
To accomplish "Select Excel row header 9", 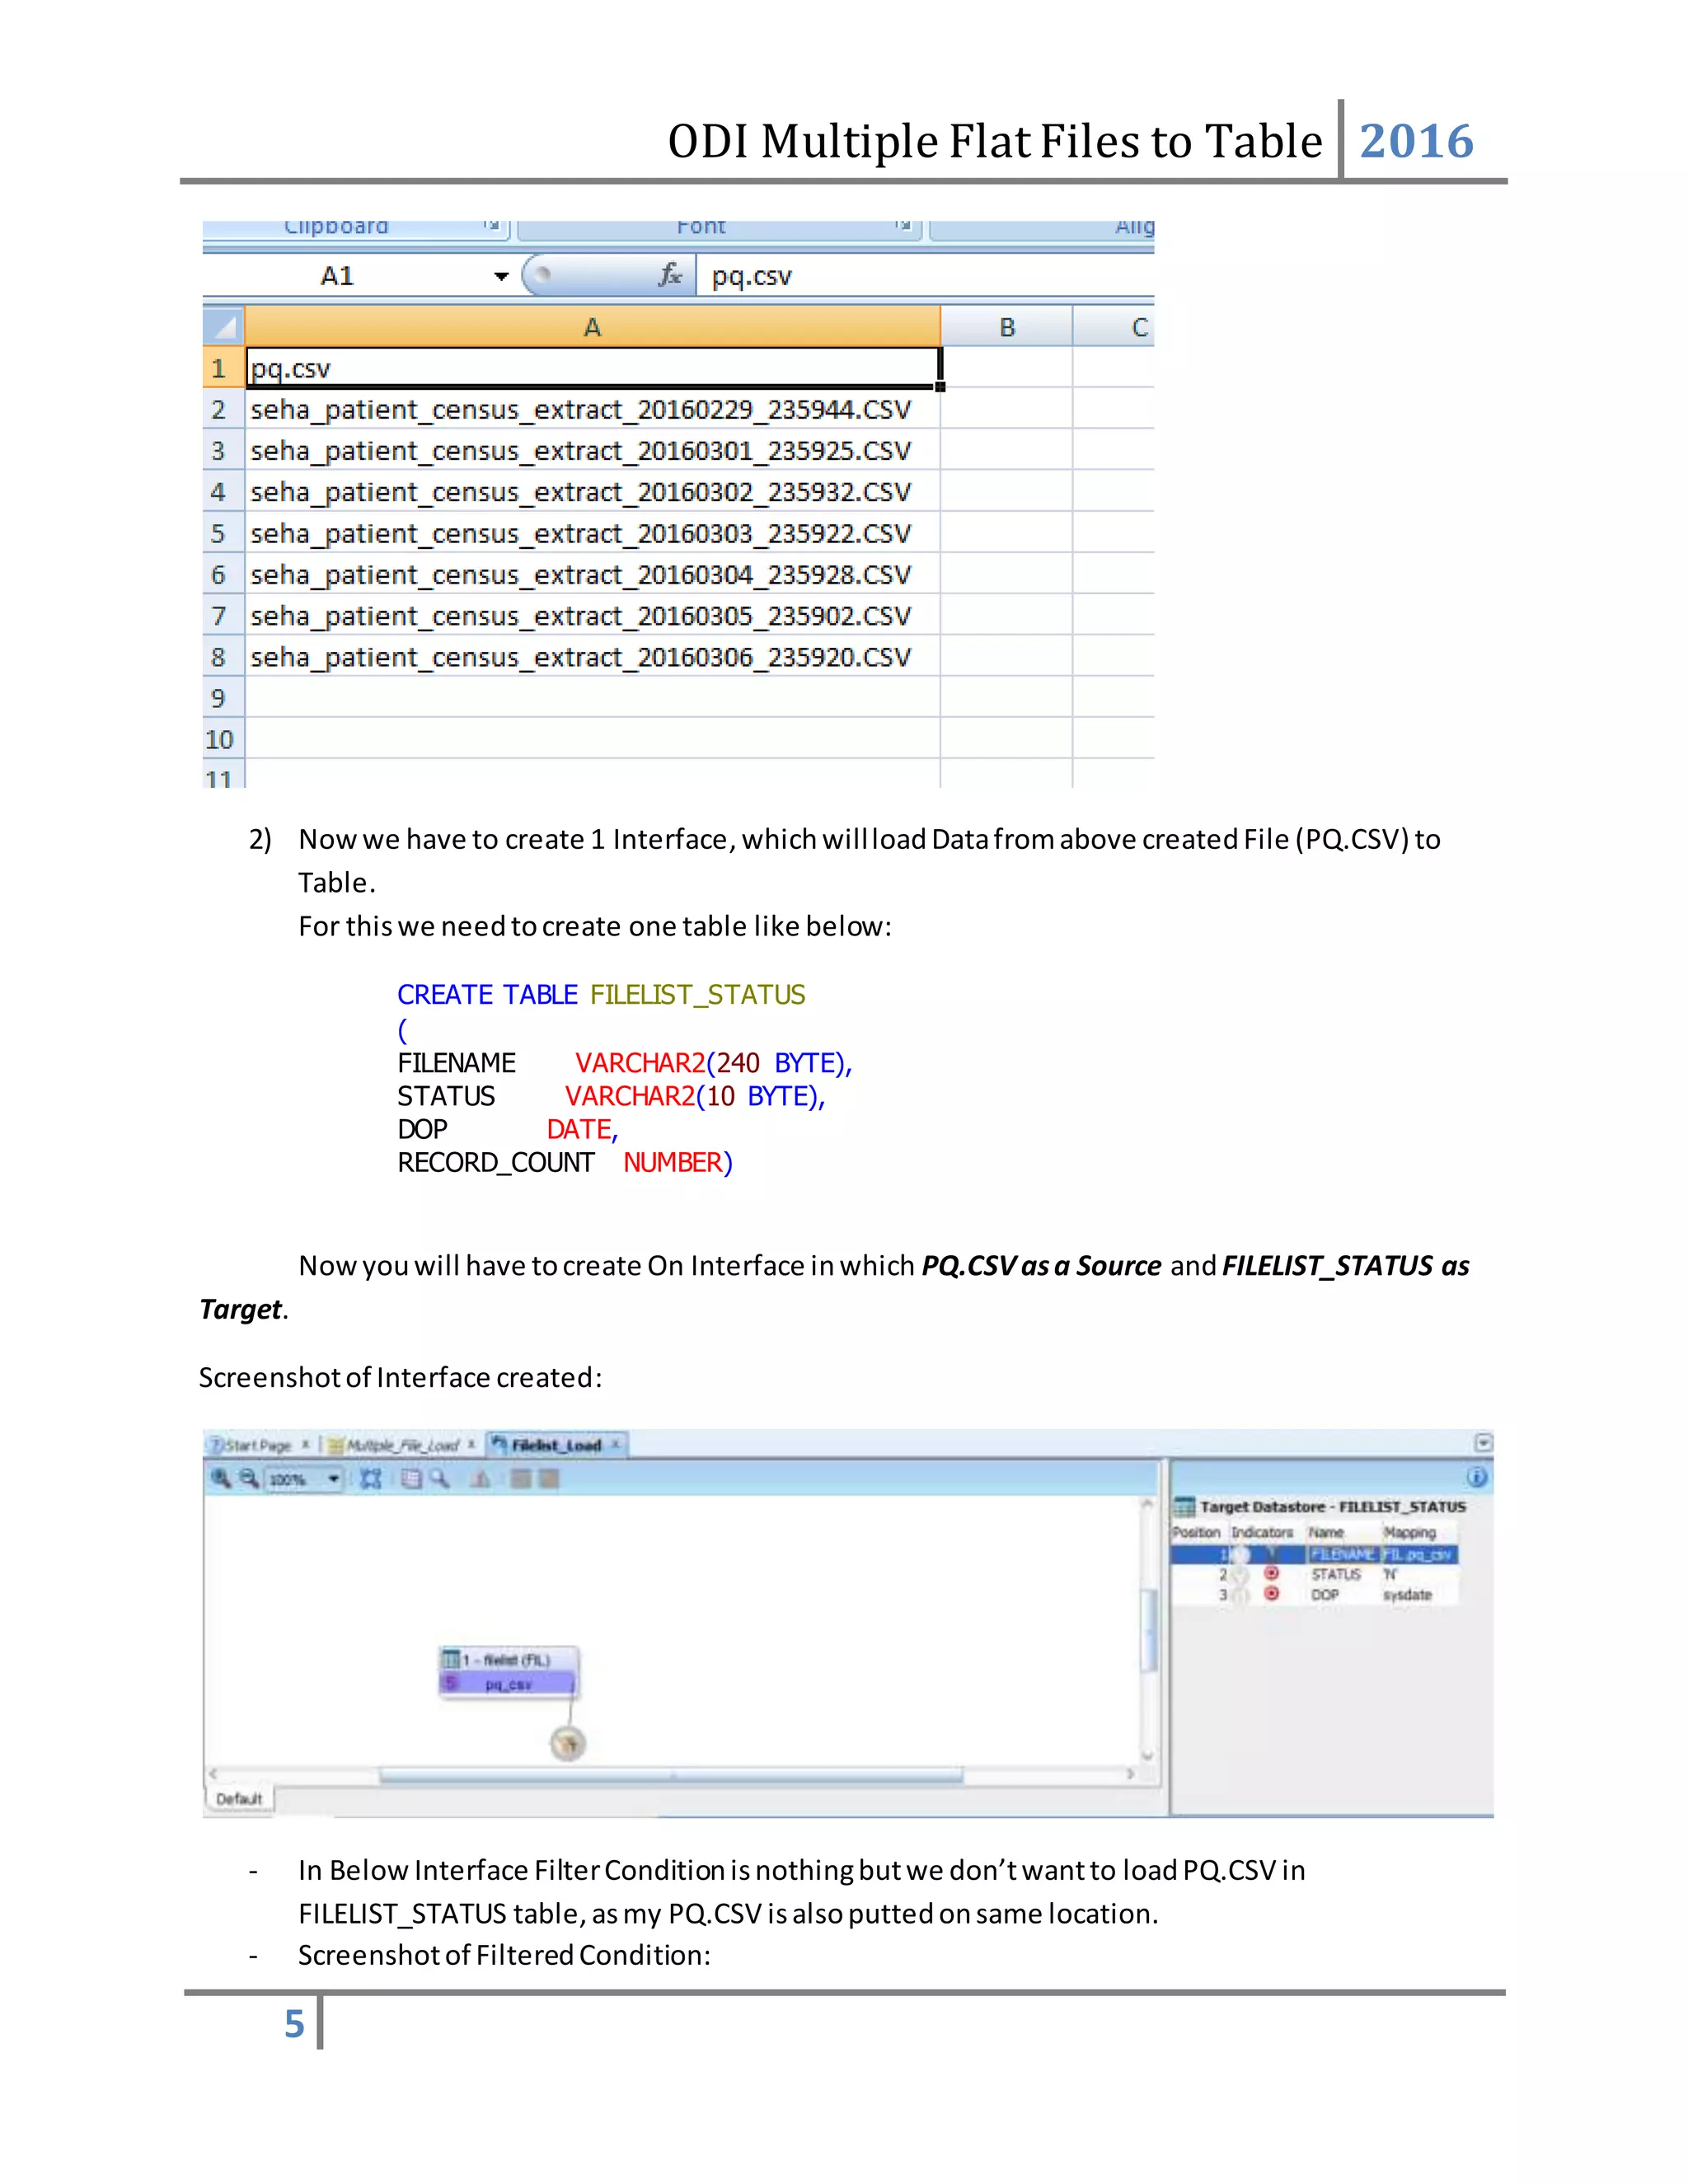I will 223,697.
